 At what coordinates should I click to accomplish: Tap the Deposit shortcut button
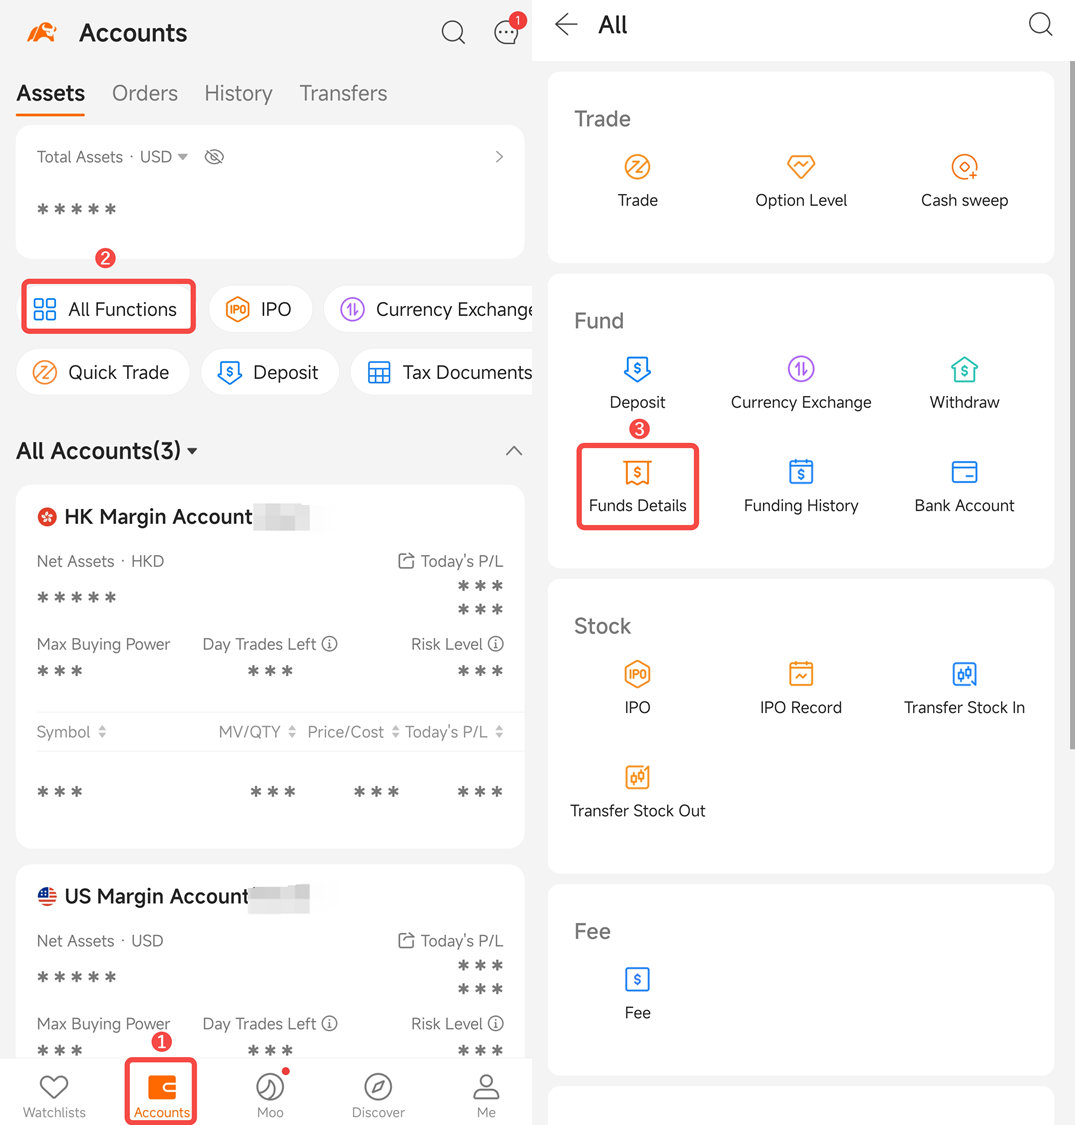(x=269, y=372)
